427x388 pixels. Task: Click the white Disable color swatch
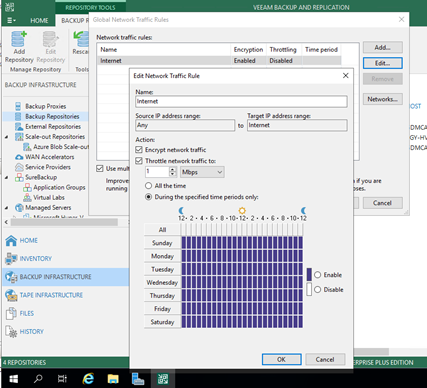309,289
